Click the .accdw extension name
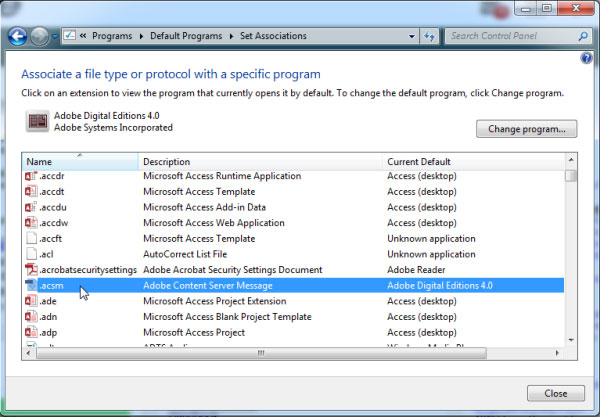Image resolution: width=600 pixels, height=417 pixels. point(54,223)
